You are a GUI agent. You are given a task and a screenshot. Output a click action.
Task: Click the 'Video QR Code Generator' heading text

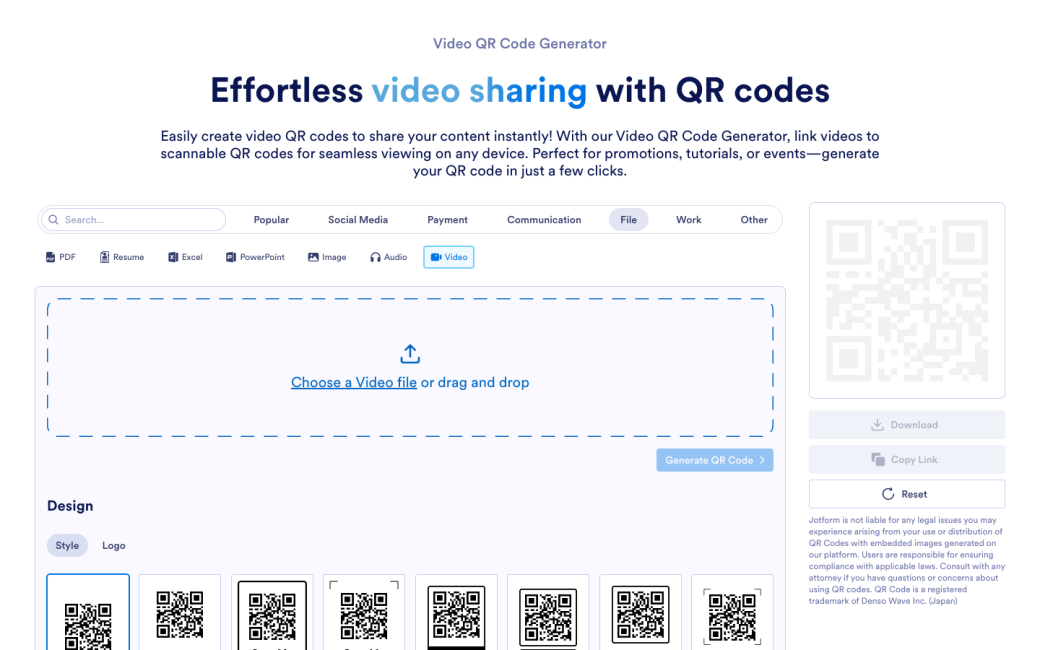pos(520,44)
